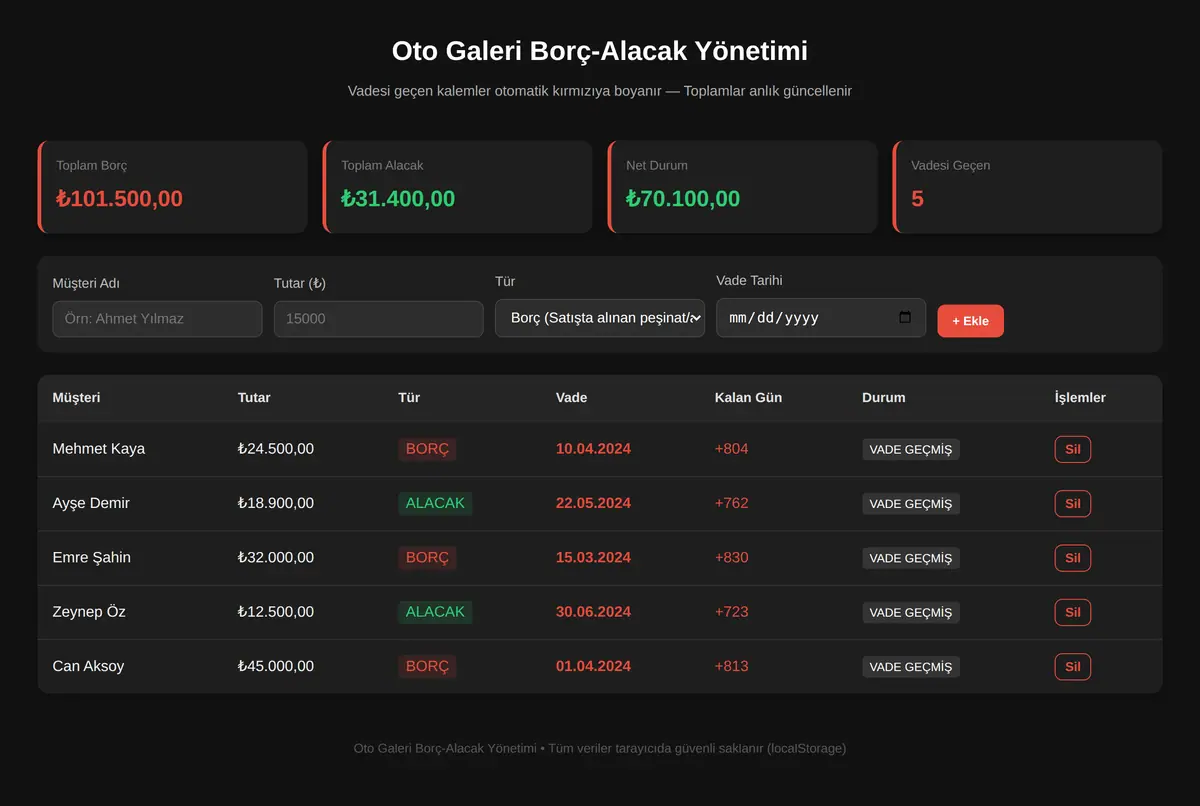Click VADE GEÇMİŞ status in Mehmet Kaya row
The width and height of the screenshot is (1200, 806).
point(911,449)
